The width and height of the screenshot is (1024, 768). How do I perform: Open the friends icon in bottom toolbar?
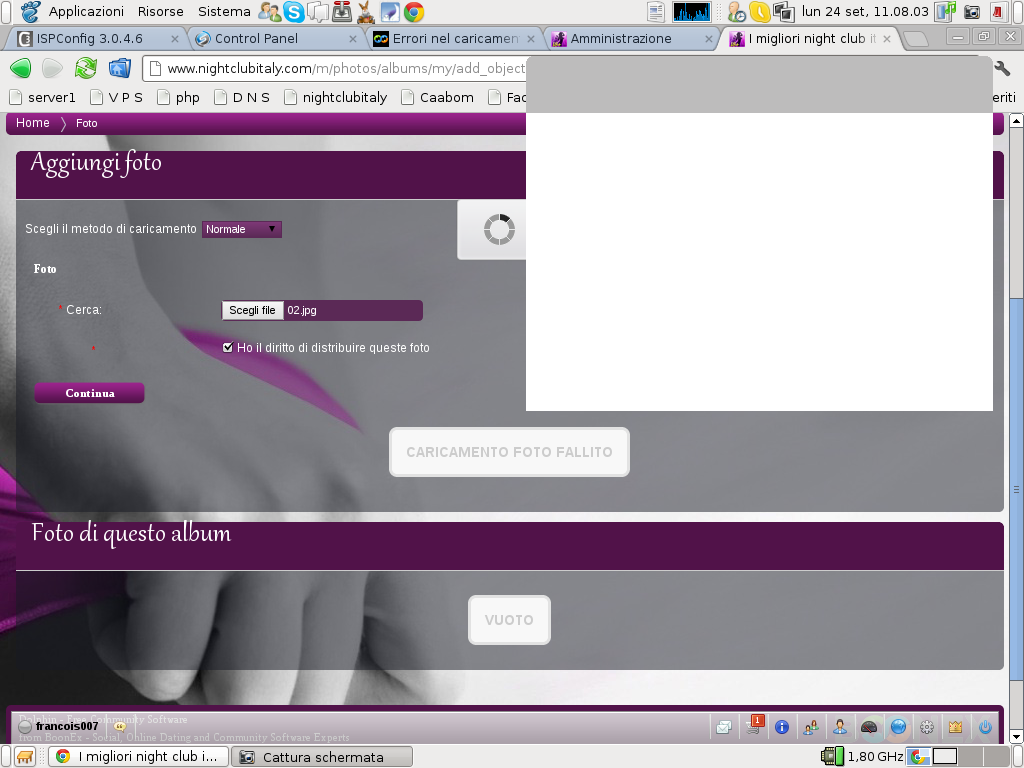[811, 728]
